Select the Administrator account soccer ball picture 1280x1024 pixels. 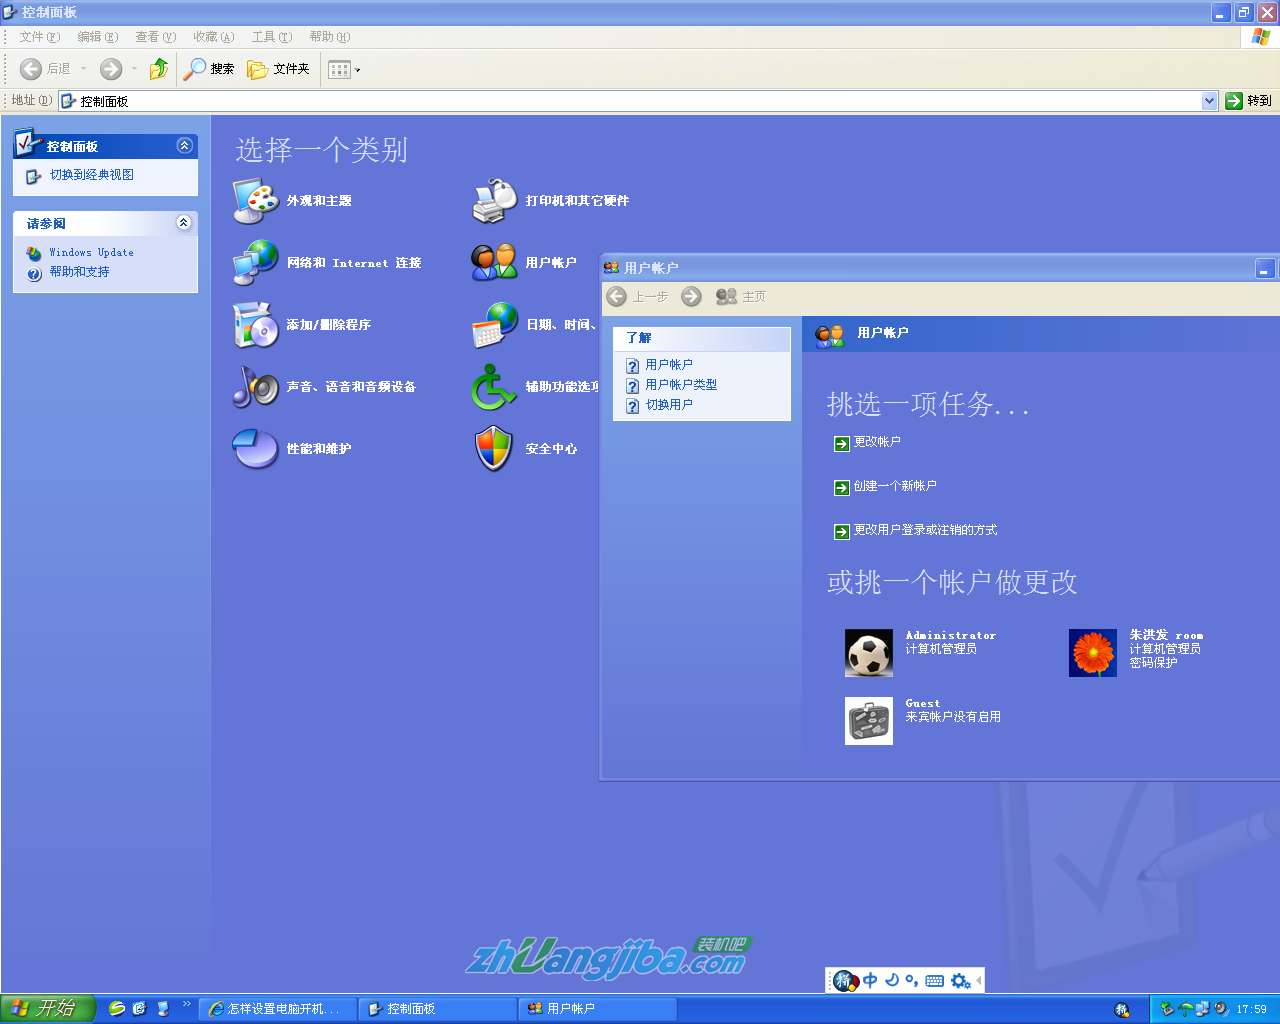click(868, 653)
